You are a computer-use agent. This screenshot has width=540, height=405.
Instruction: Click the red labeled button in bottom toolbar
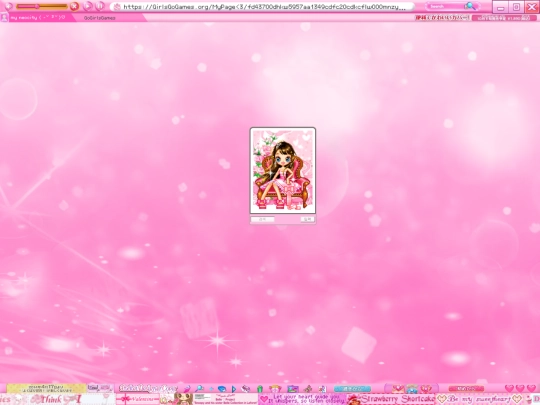(x=466, y=388)
